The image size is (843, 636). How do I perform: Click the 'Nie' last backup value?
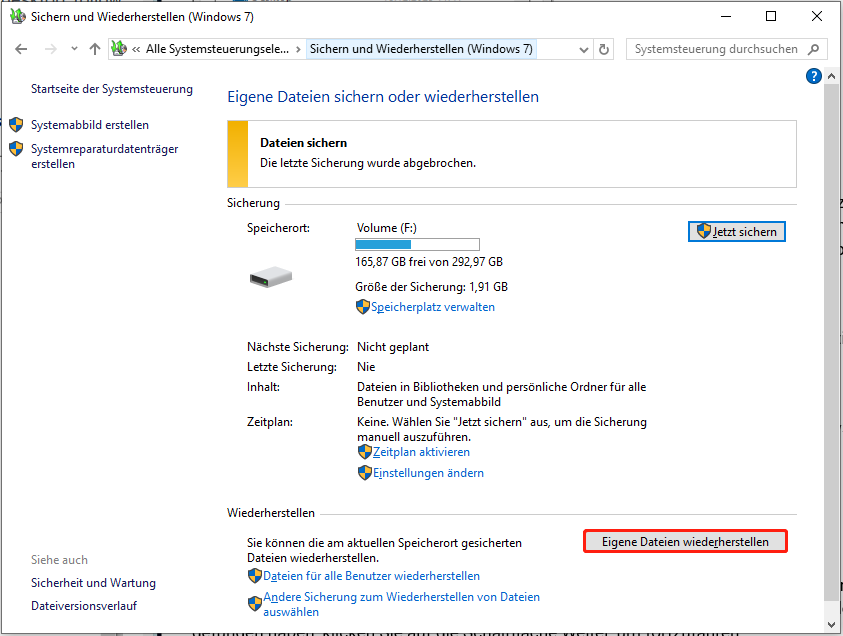point(366,367)
